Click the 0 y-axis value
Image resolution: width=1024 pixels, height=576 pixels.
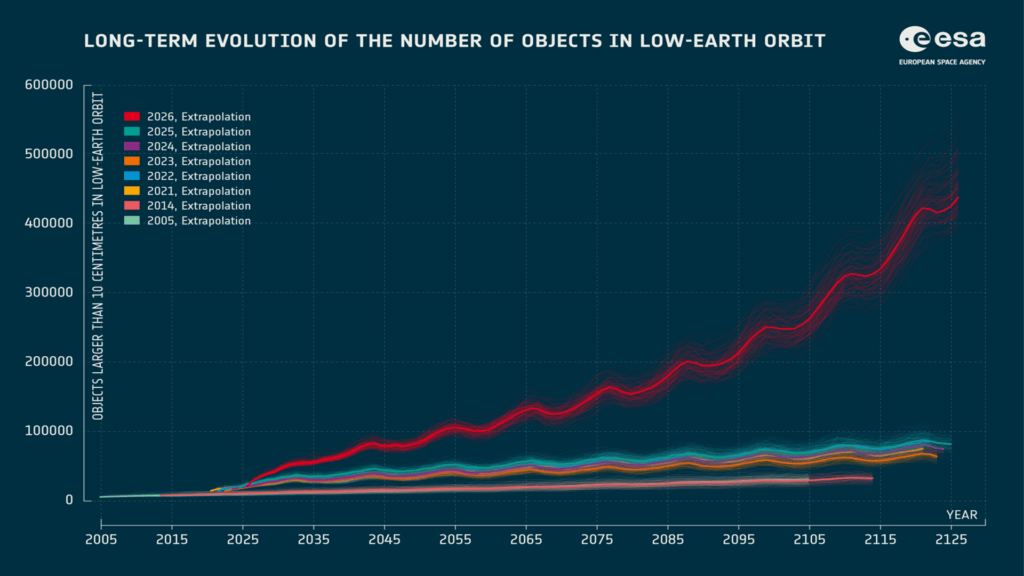69,500
